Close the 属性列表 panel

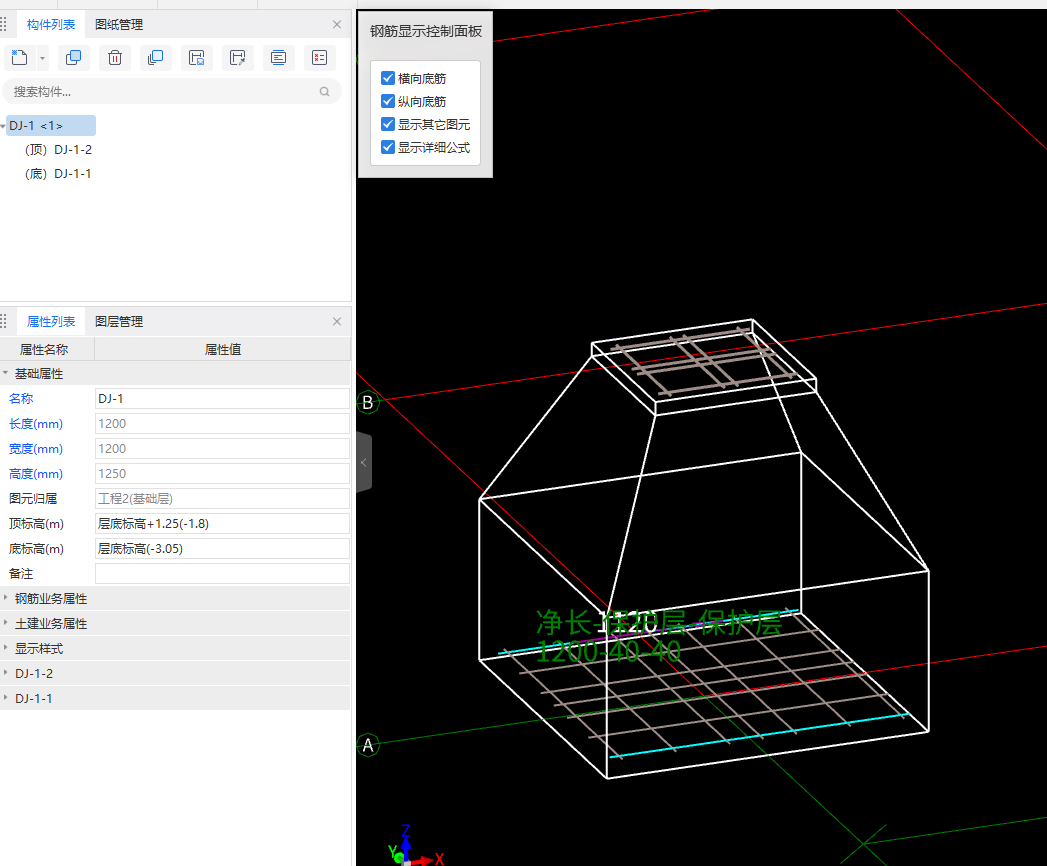[337, 322]
